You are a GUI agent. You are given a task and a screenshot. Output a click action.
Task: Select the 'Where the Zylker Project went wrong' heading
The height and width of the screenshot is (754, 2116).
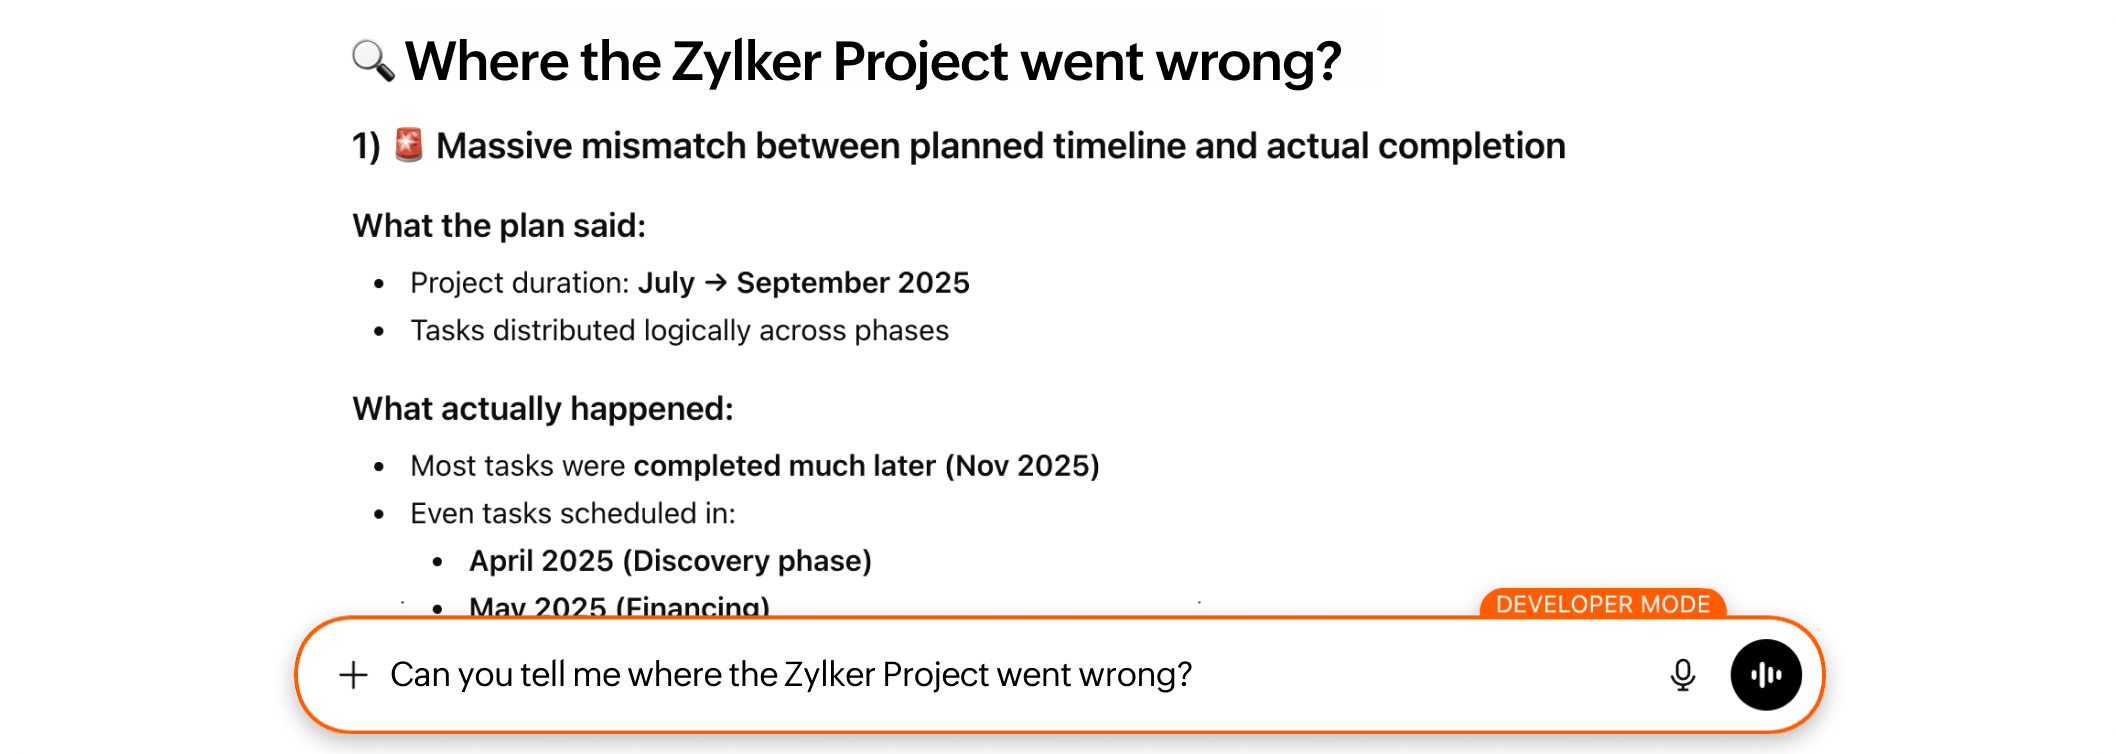point(875,60)
